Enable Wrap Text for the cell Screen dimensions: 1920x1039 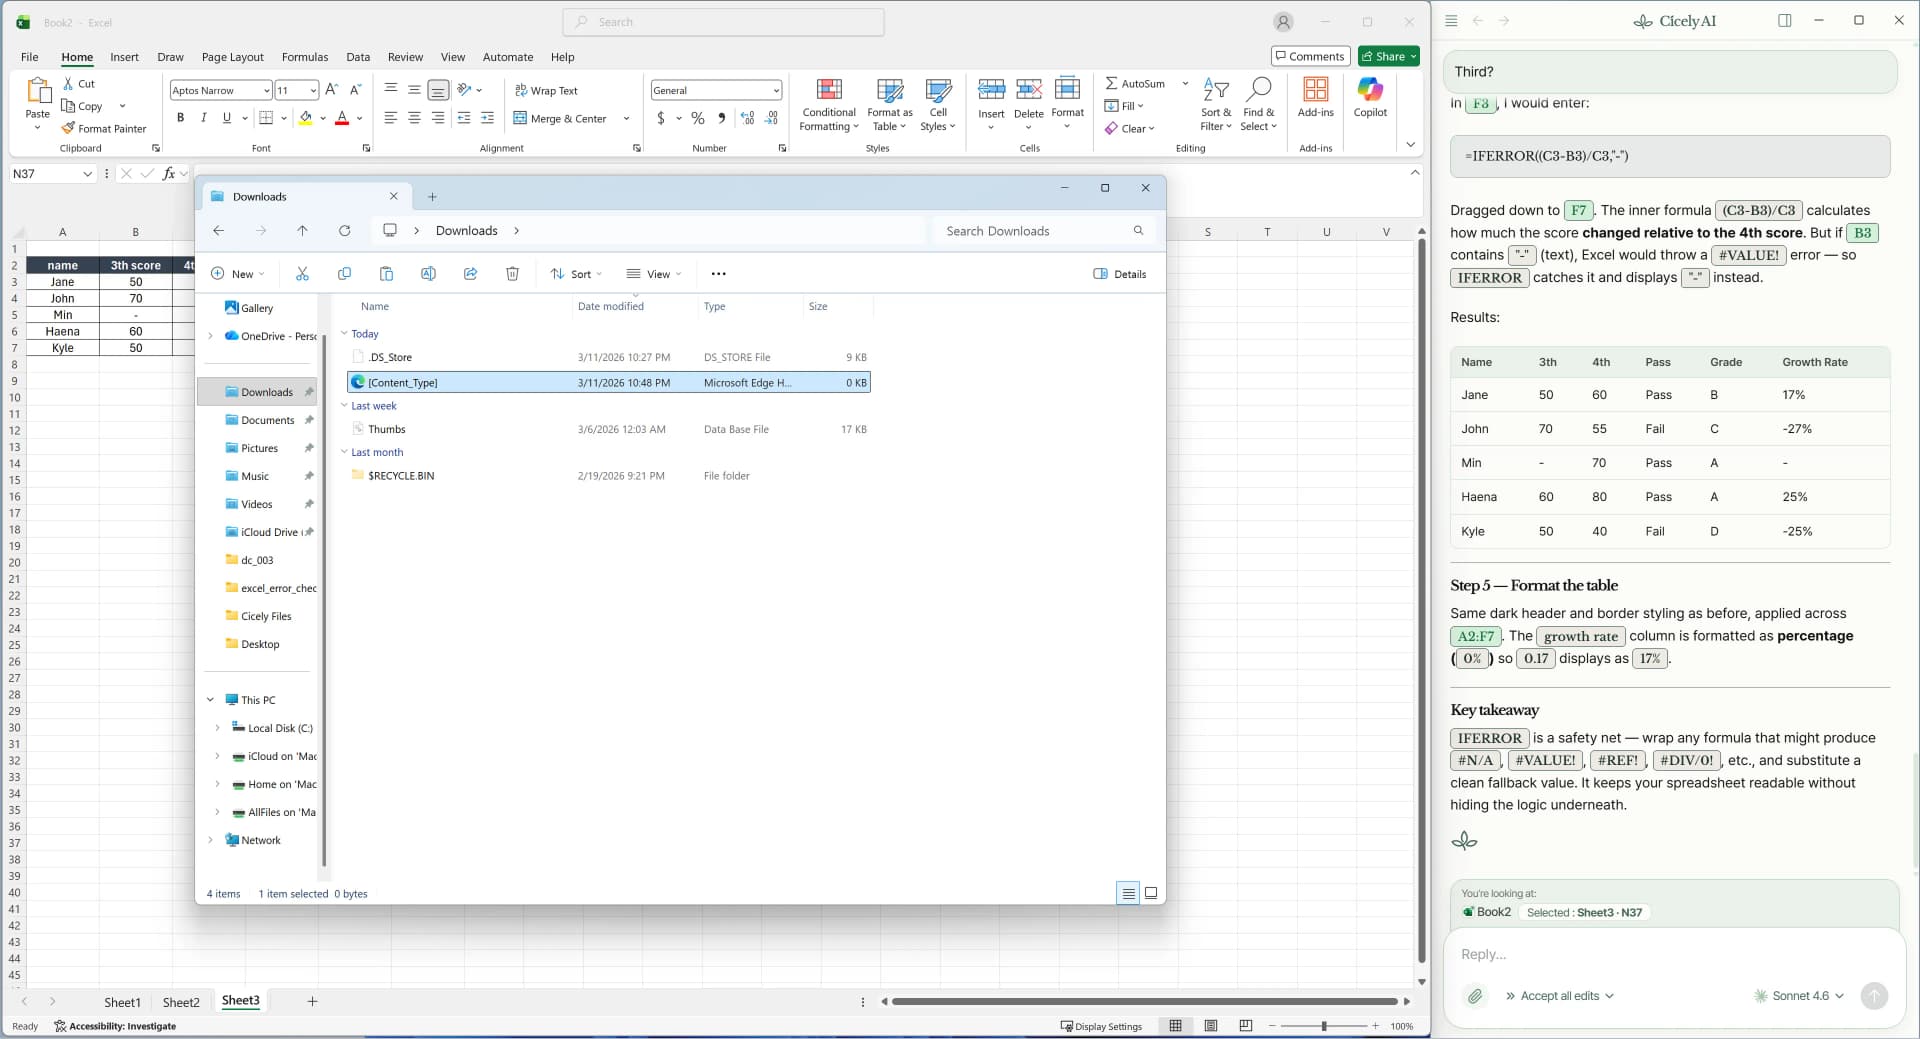(x=547, y=90)
